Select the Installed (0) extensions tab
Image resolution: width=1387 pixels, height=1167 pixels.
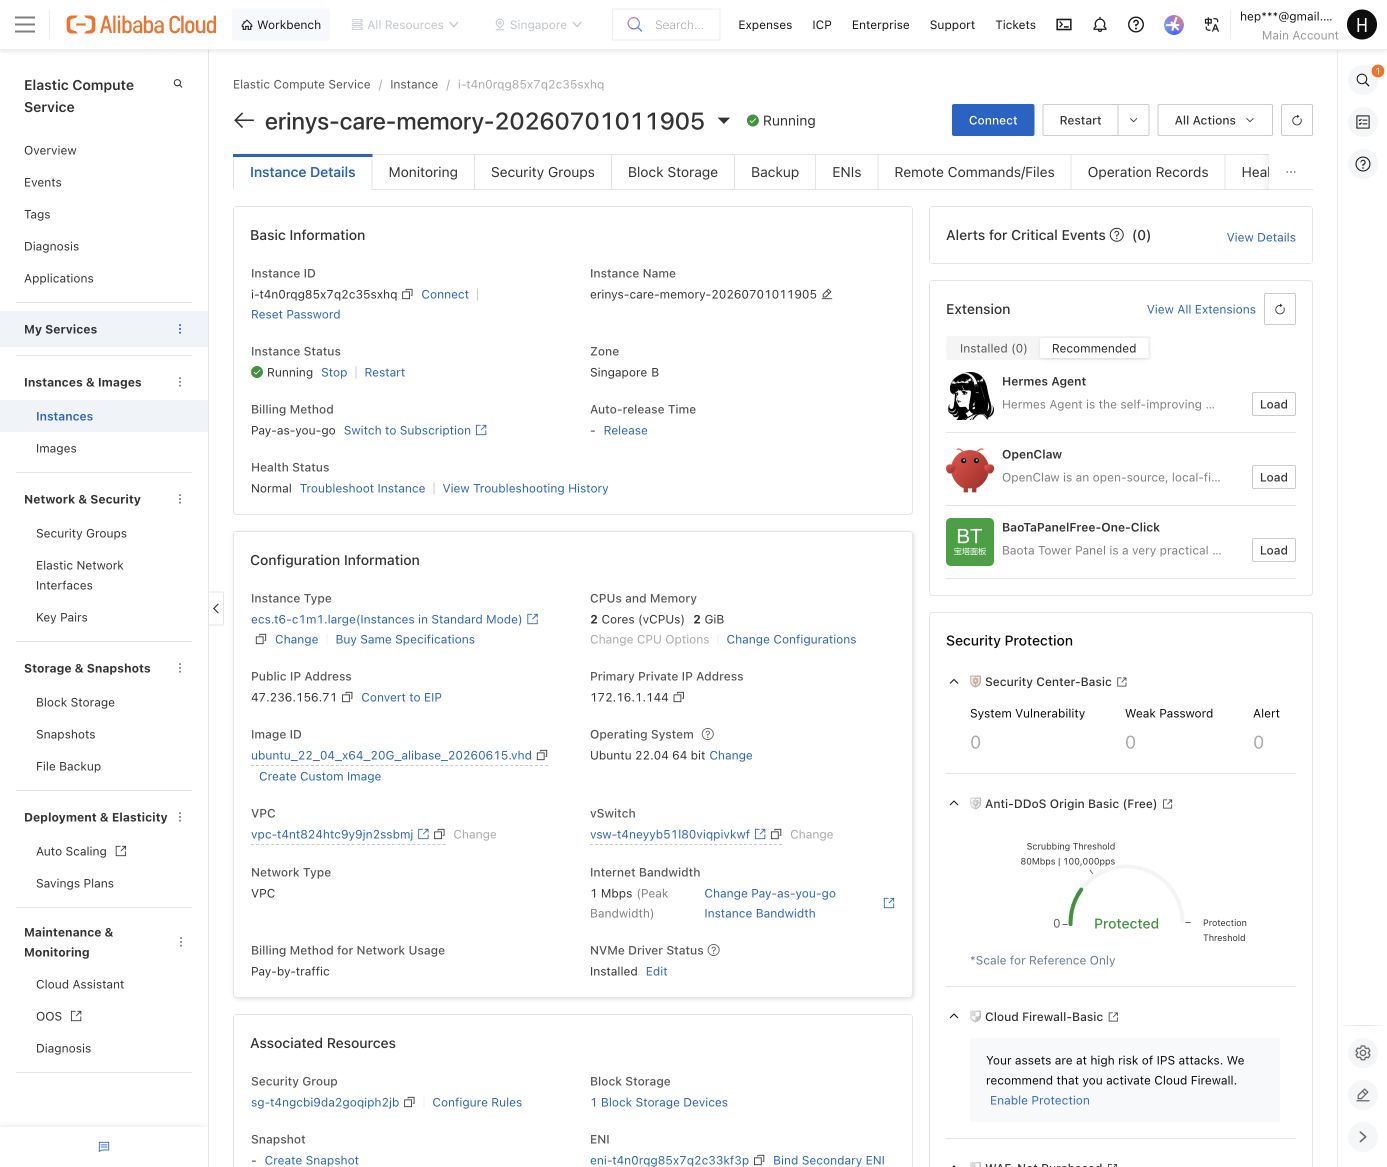[x=993, y=348]
